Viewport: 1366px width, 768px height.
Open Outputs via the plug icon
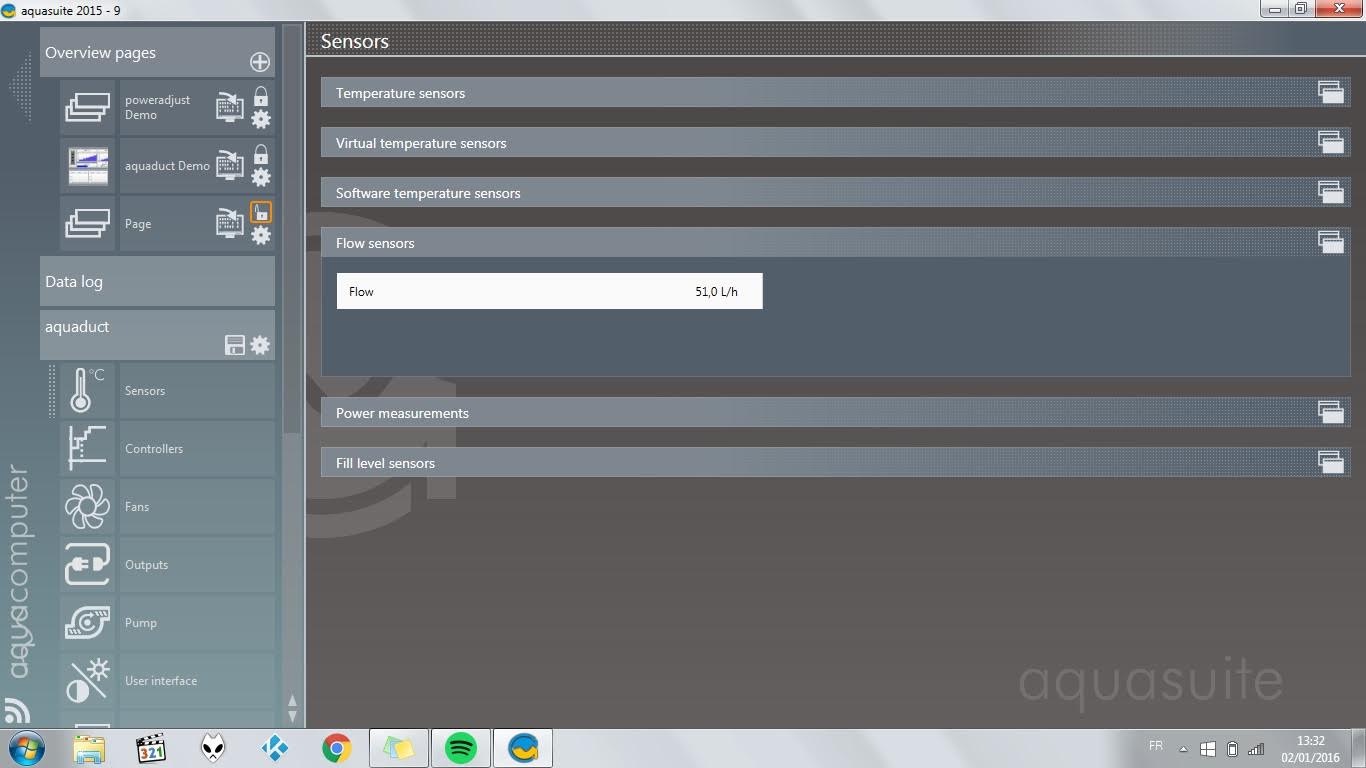tap(88, 564)
